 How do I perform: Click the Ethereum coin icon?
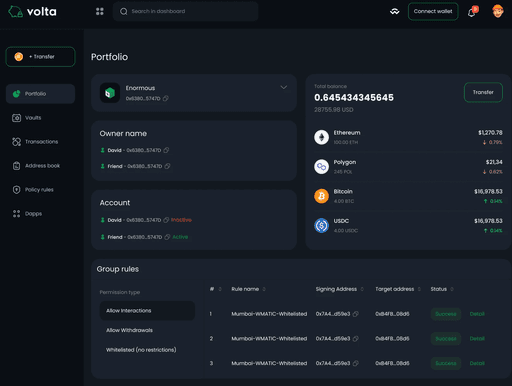click(x=321, y=137)
